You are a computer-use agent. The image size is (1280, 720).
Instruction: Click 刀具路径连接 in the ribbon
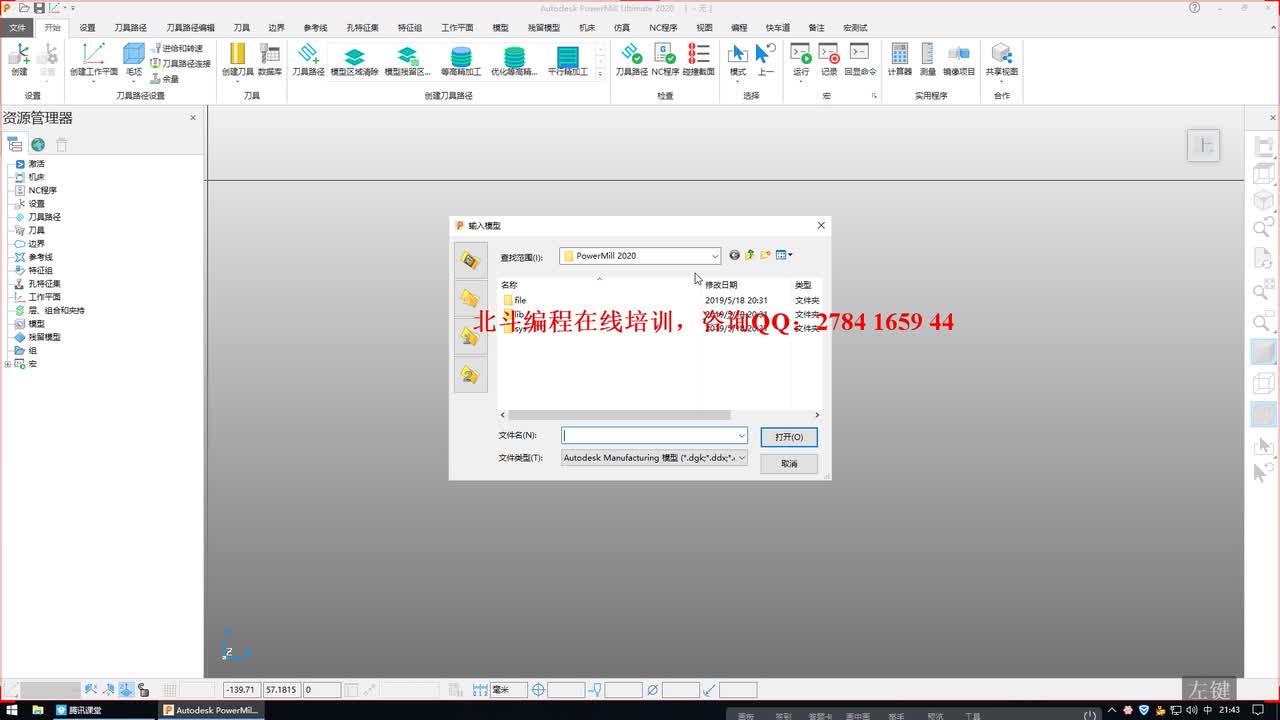click(181, 63)
